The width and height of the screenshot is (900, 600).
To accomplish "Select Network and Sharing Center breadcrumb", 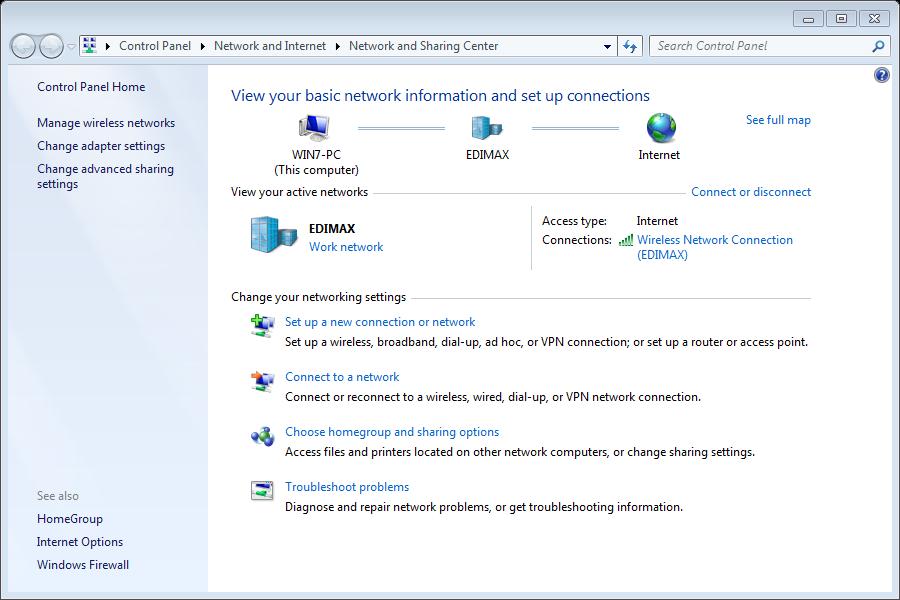I will pyautogui.click(x=424, y=46).
